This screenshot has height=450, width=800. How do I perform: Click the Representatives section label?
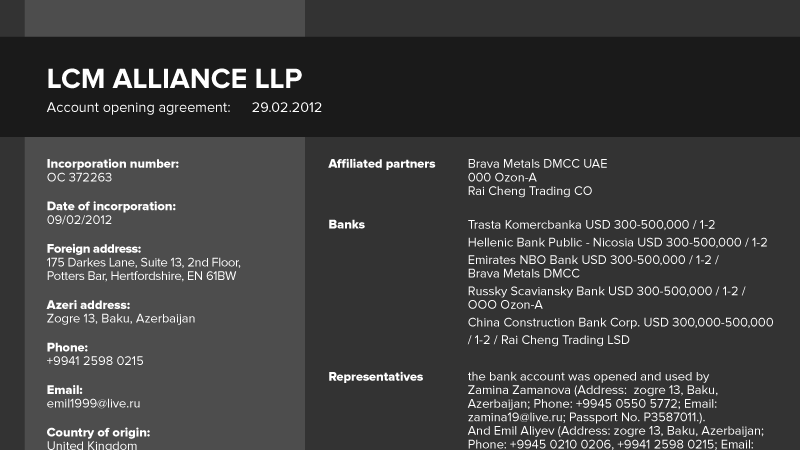pyautogui.click(x=376, y=377)
